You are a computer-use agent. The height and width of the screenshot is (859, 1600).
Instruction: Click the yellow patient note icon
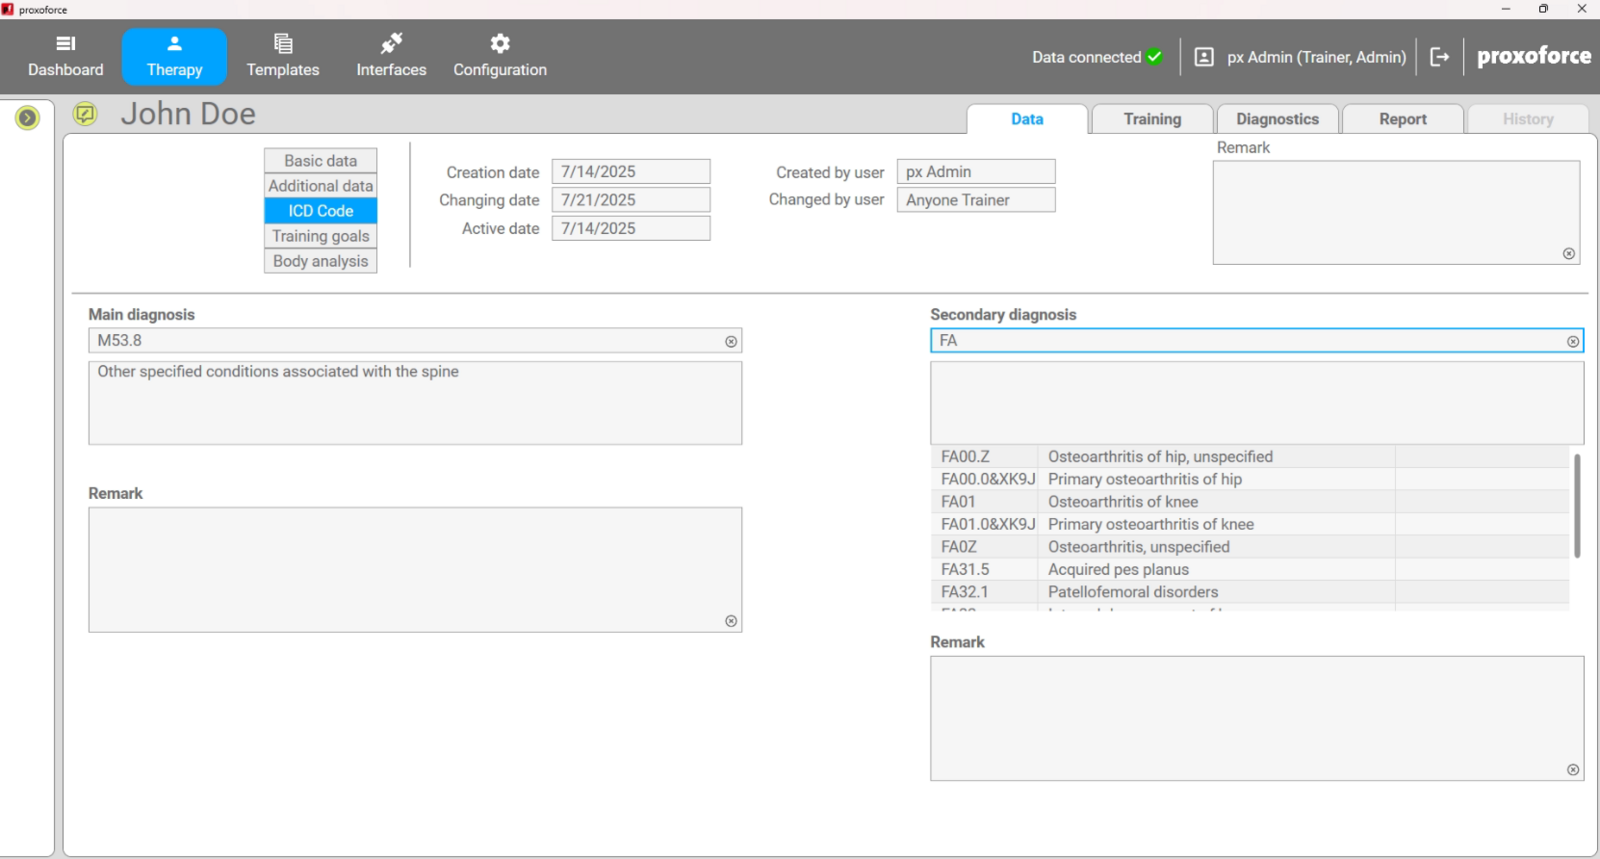click(85, 114)
